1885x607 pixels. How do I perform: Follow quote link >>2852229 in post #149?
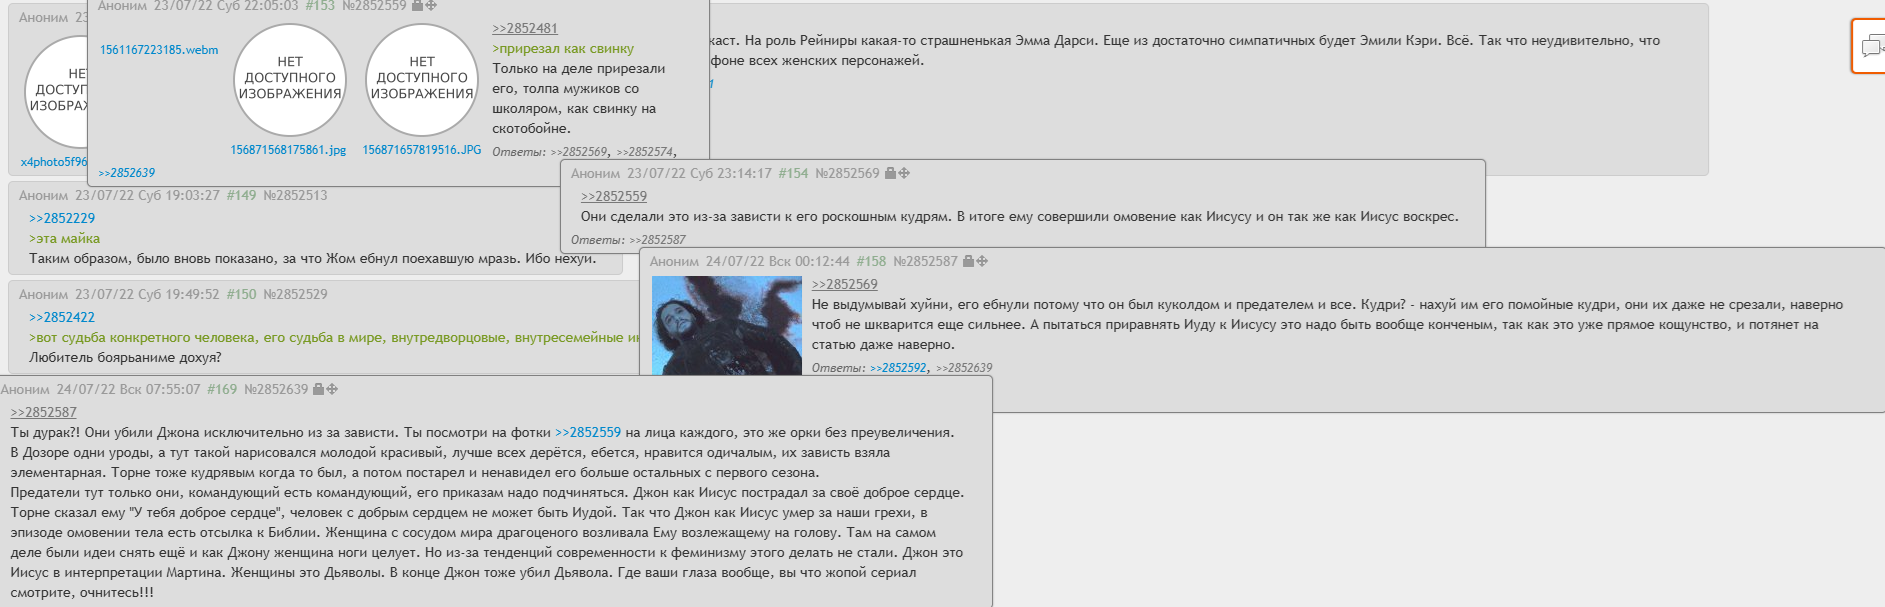click(62, 218)
